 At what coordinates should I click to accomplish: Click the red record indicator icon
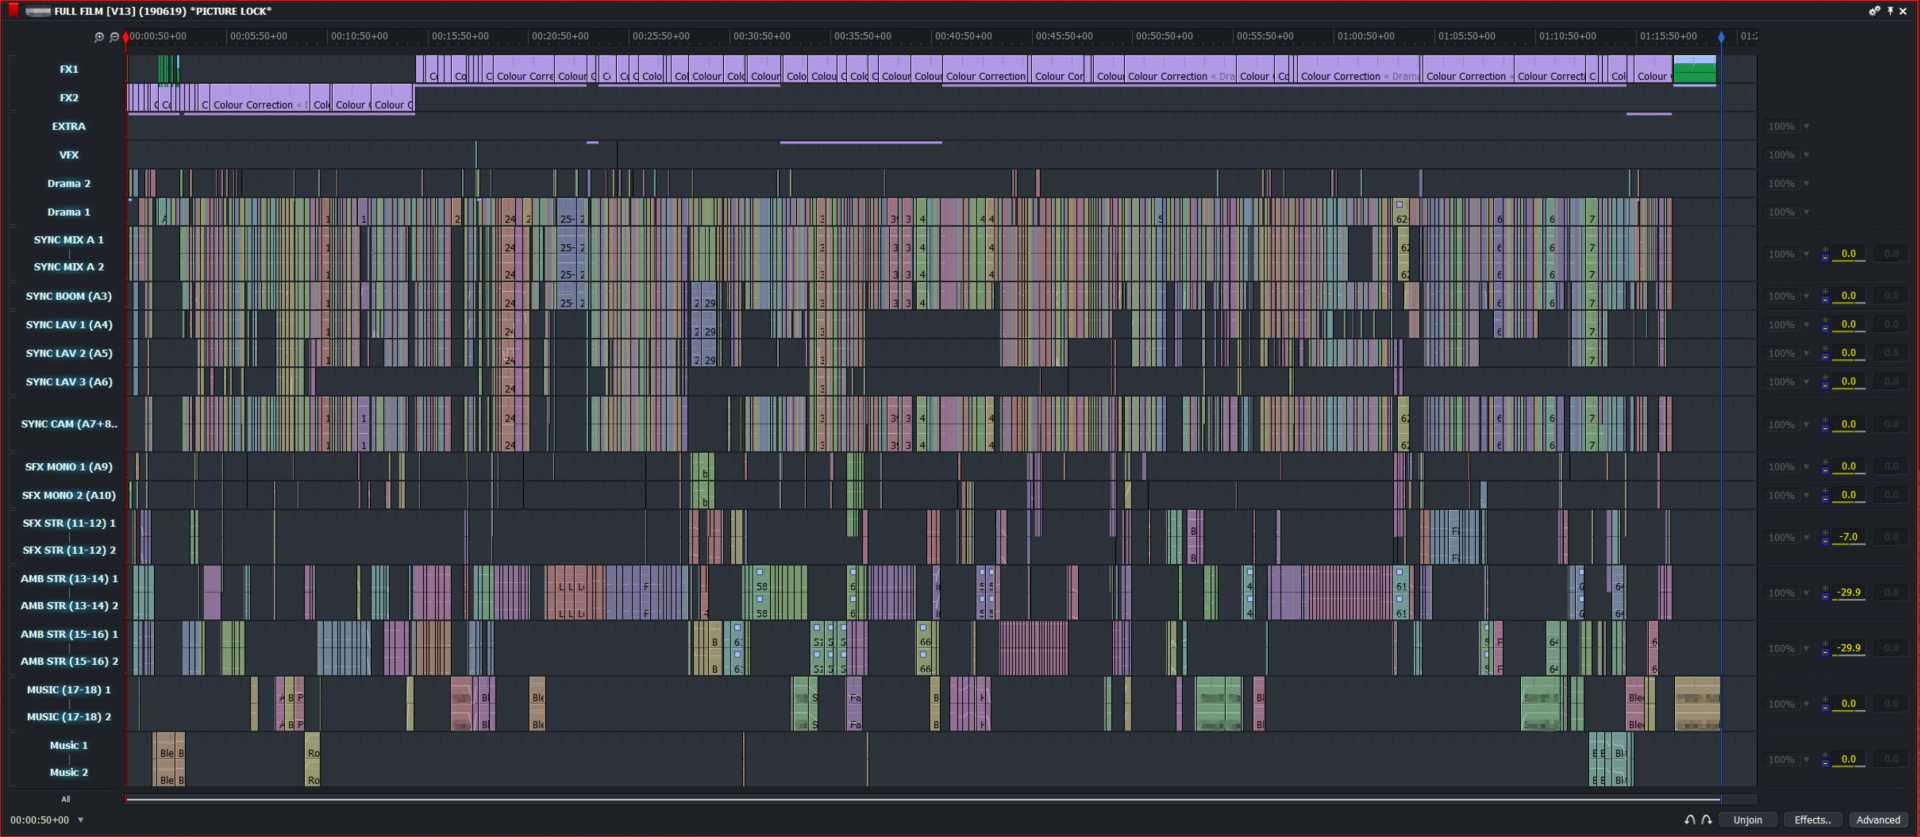13,10
